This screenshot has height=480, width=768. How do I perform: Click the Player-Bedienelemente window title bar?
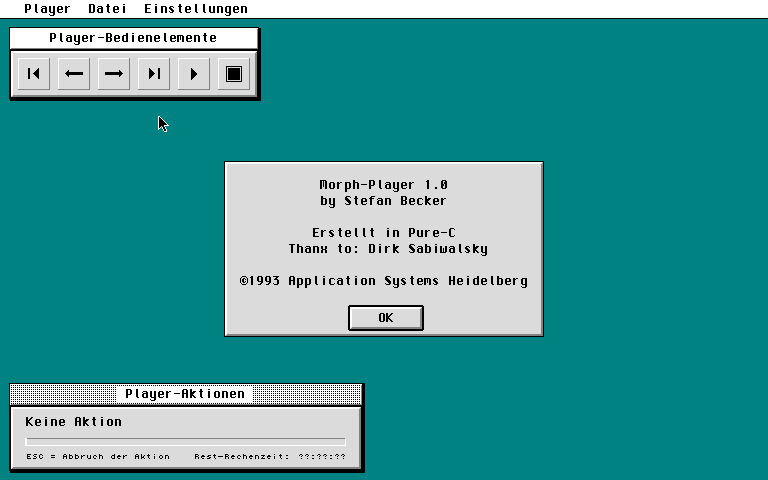click(134, 38)
